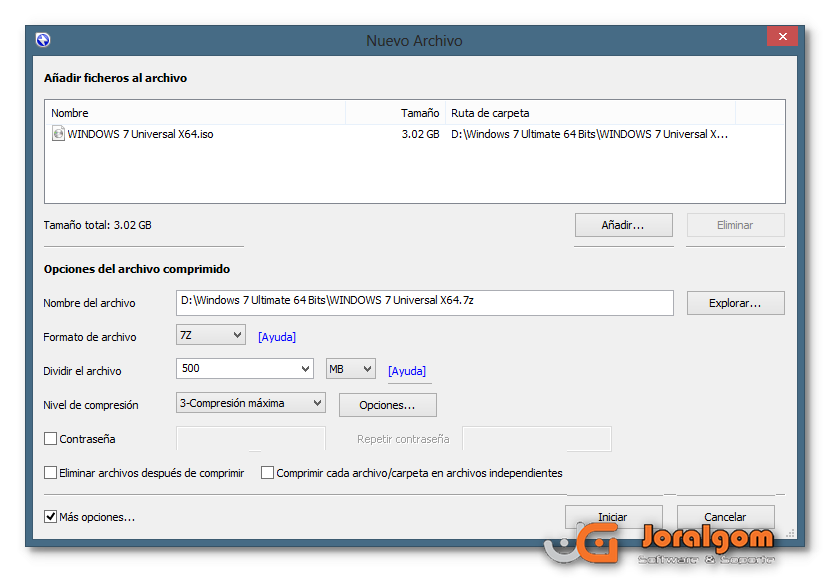Click the Contraseña password field
The height and width of the screenshot is (582, 830).
pos(250,438)
